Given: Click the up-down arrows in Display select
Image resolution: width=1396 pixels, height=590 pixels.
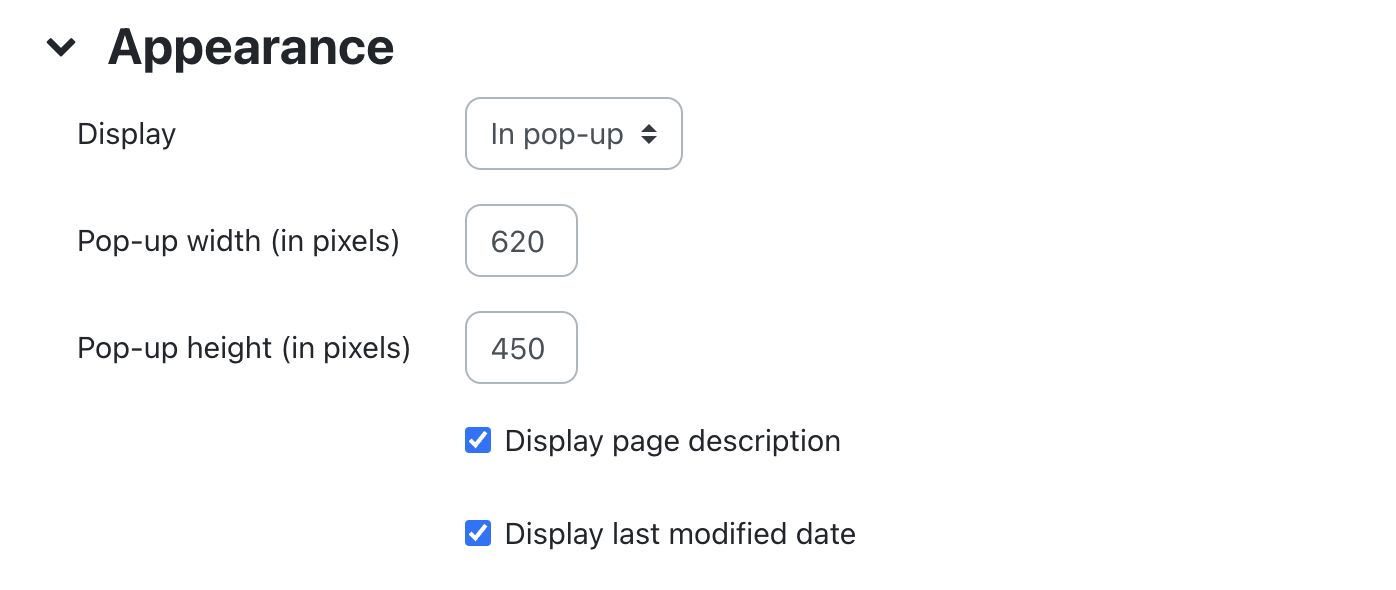Looking at the screenshot, I should [649, 134].
